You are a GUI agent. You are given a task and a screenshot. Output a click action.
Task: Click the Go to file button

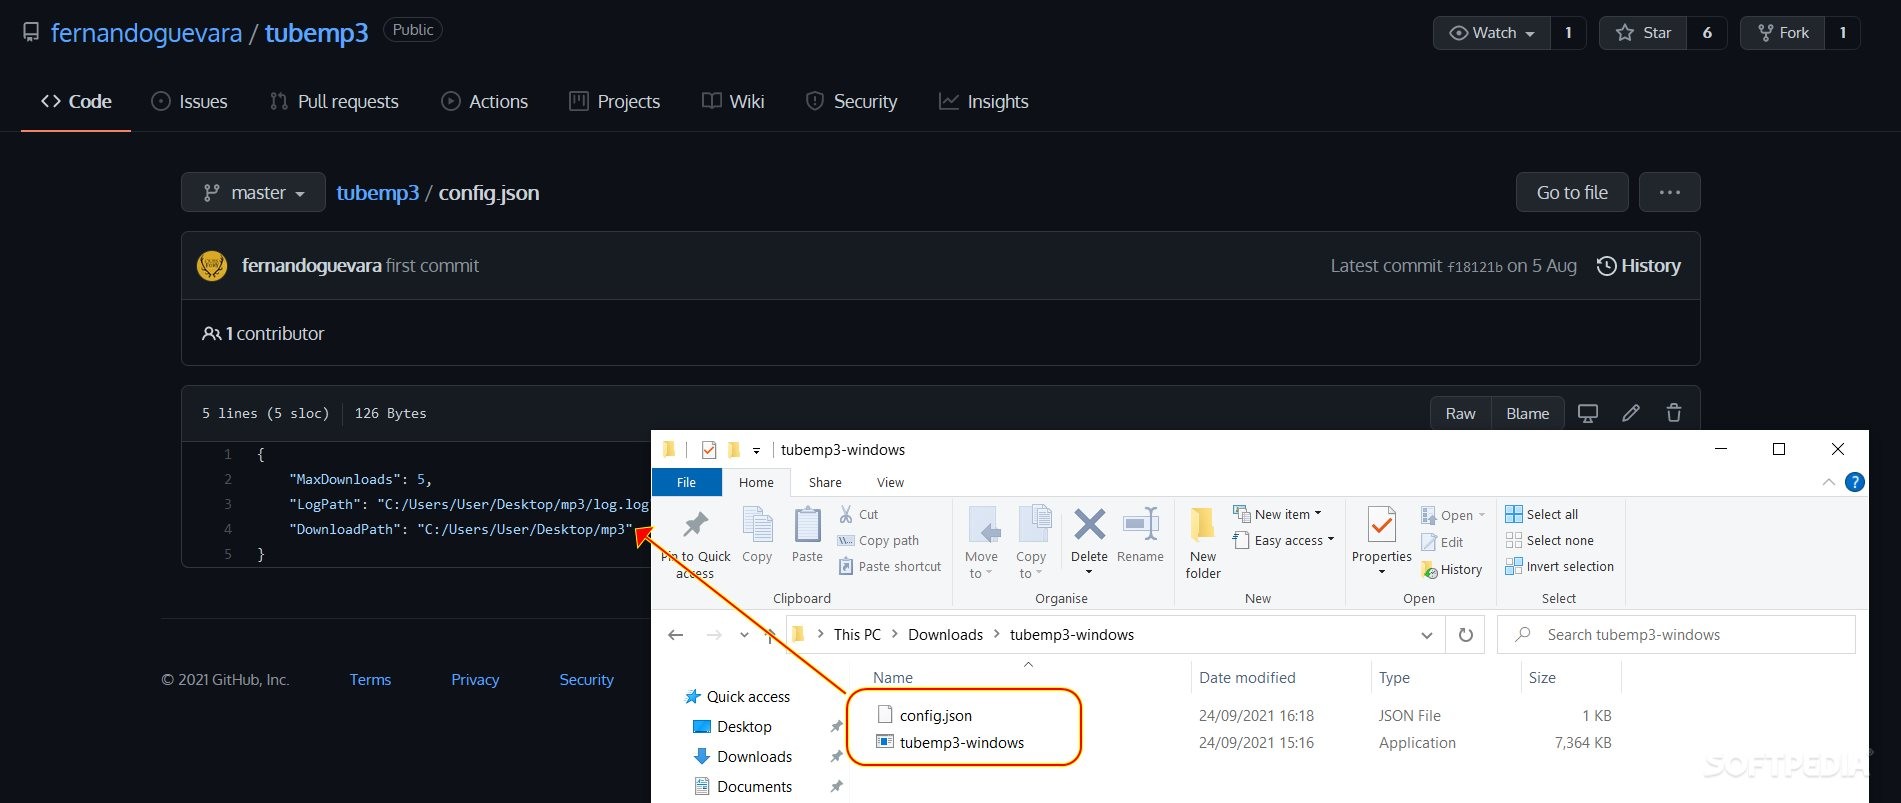[1572, 192]
